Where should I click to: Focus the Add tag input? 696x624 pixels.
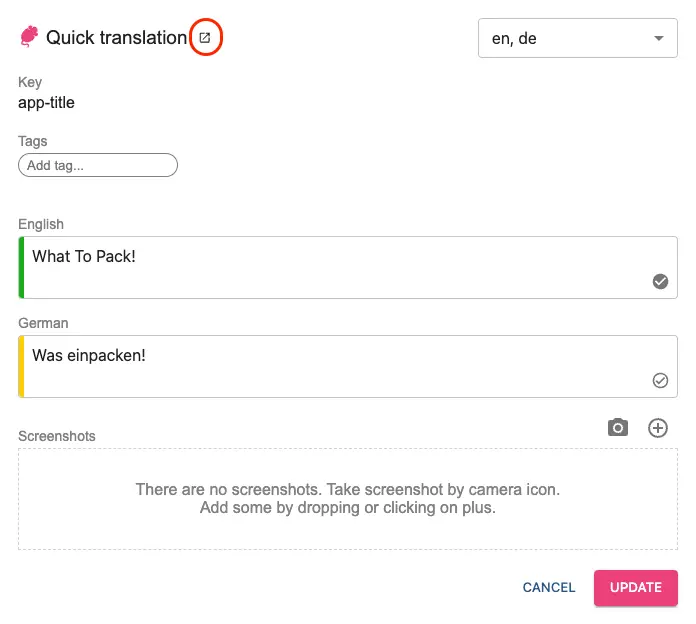pos(97,165)
